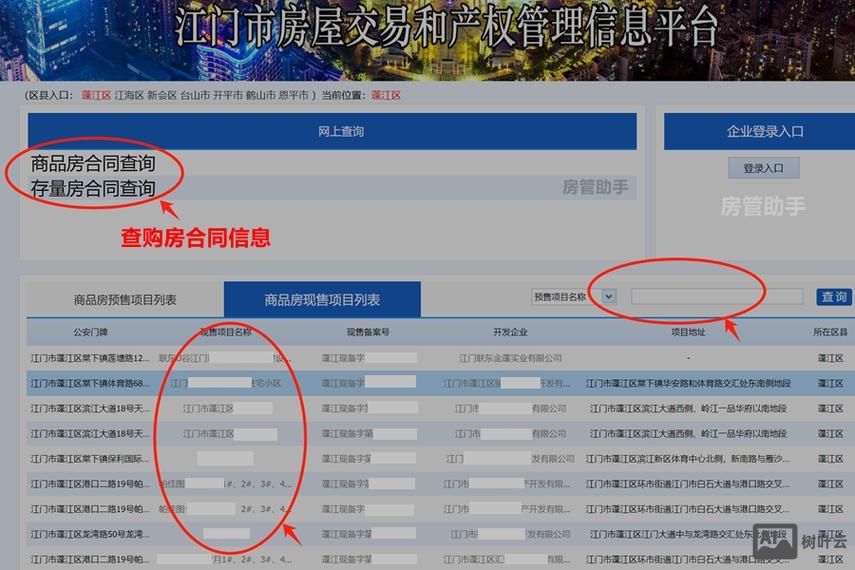Click developer 江门联东金蓬实业有限公司
Image resolution: width=855 pixels, height=570 pixels.
[x=510, y=358]
